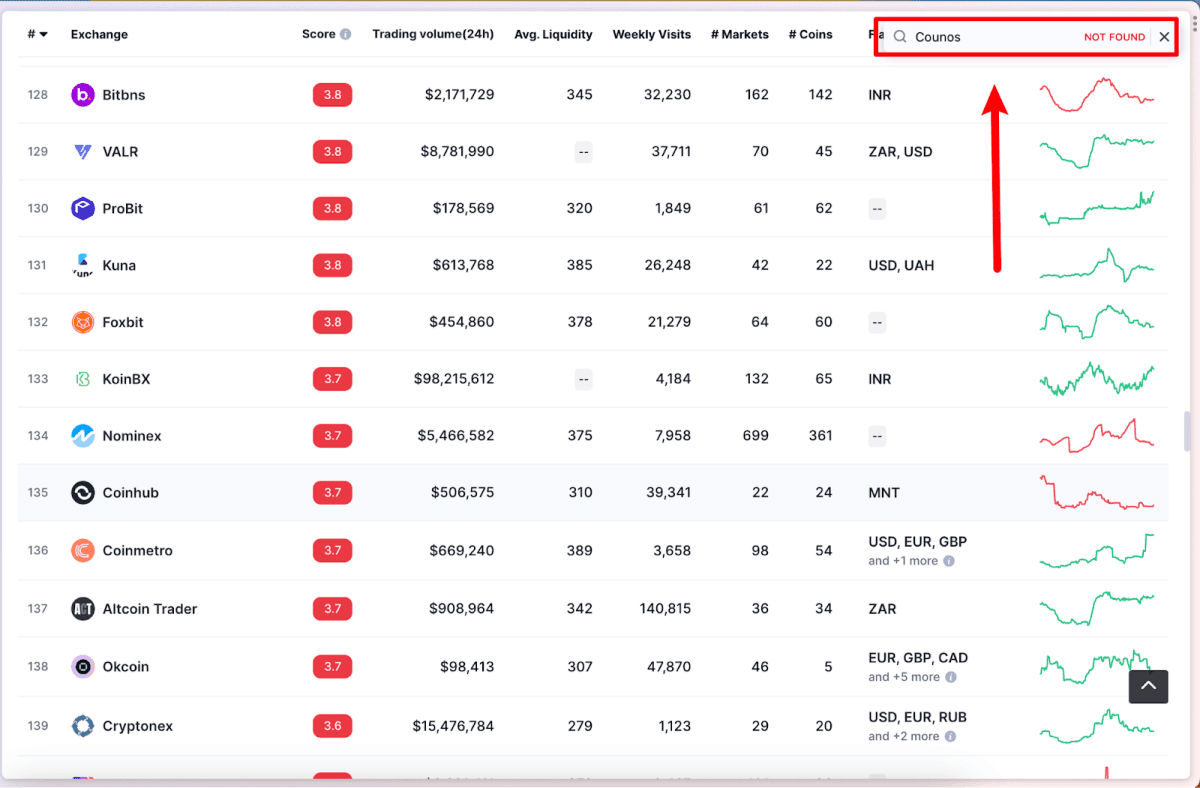Show more fiat info for Okcoin
Image resolution: width=1200 pixels, height=788 pixels.
(x=951, y=677)
